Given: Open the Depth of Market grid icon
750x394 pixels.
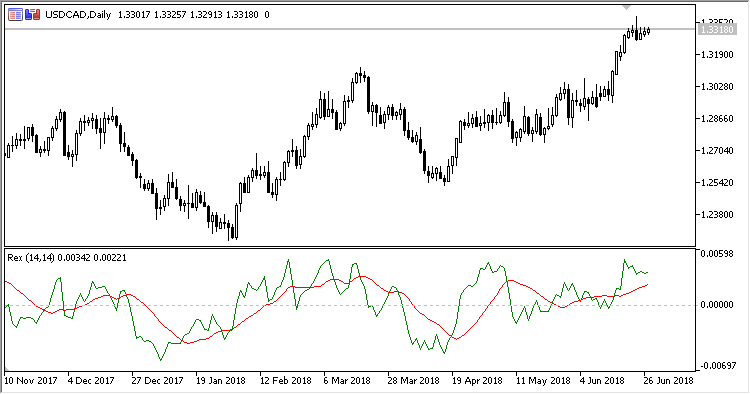Looking at the screenshot, I should tap(15, 15).
